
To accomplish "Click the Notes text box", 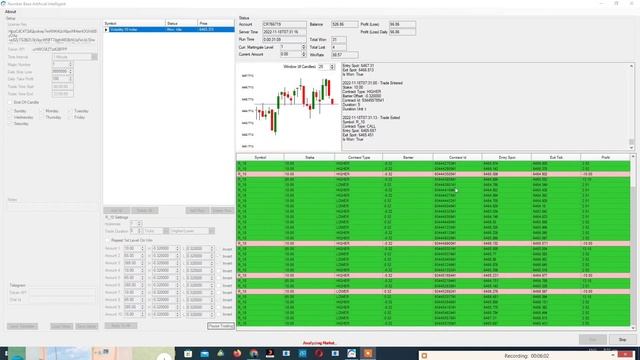I will point(53,207).
